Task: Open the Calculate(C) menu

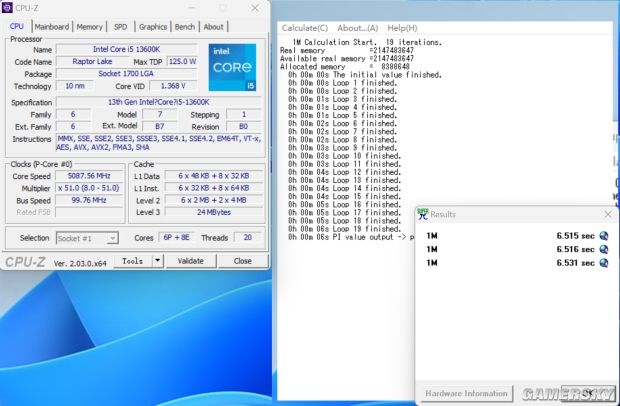Action: 306,28
